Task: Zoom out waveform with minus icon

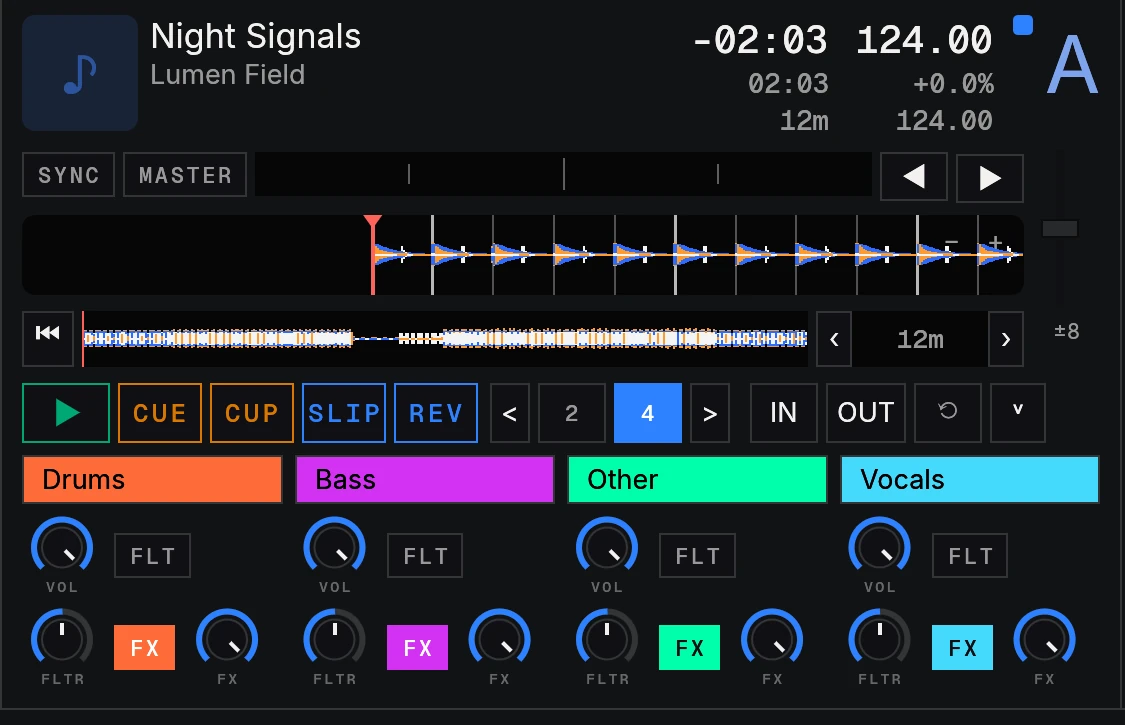Action: pyautogui.click(x=951, y=243)
